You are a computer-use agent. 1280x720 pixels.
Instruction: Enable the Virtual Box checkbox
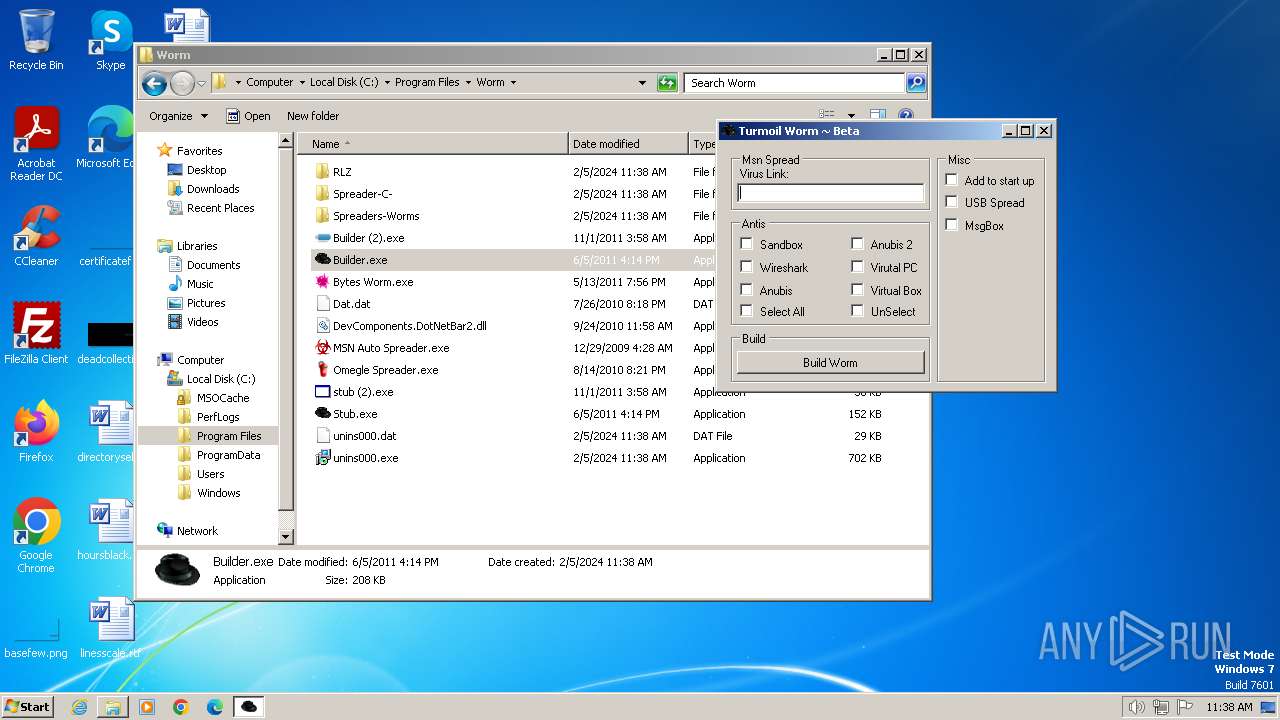(857, 290)
